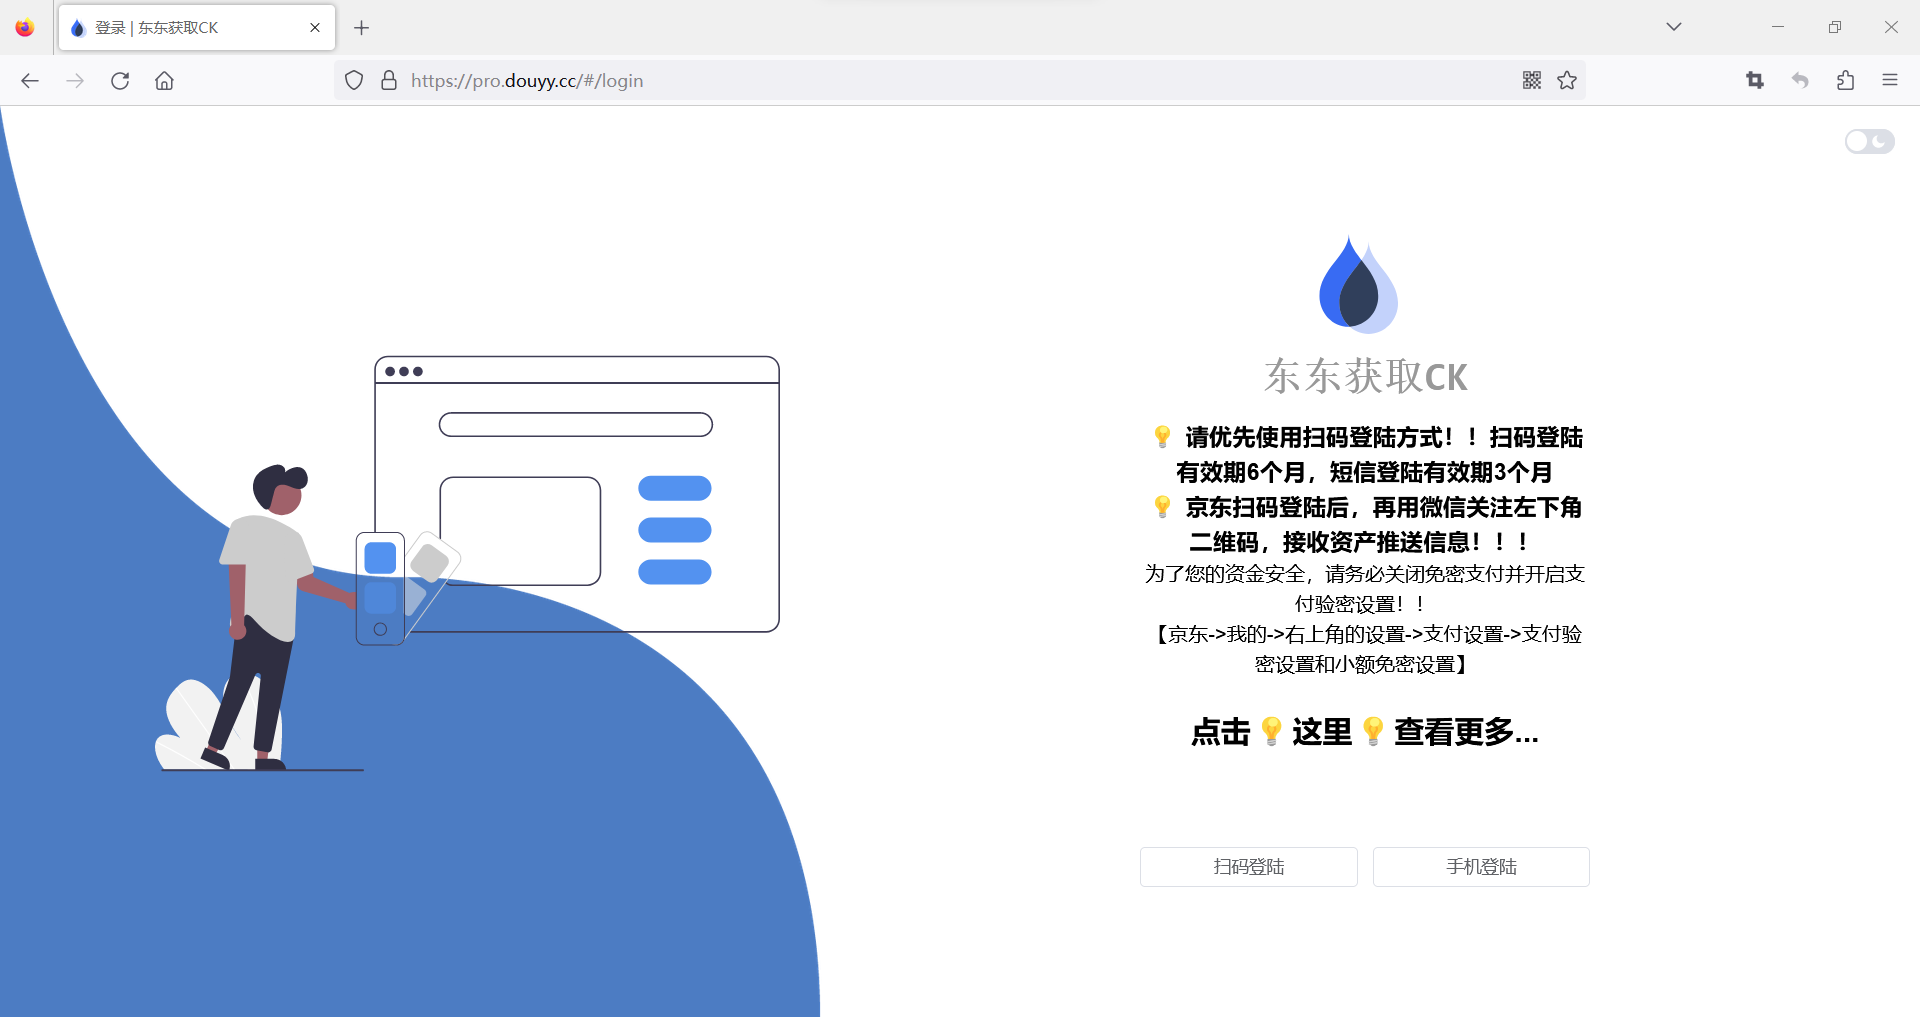Click the Firefox logo icon

(x=25, y=28)
